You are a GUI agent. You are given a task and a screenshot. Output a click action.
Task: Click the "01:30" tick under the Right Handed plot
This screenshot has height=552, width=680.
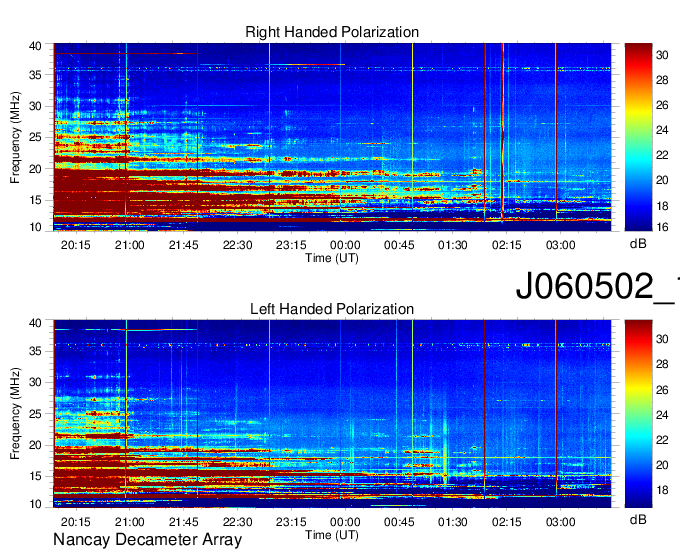point(452,245)
